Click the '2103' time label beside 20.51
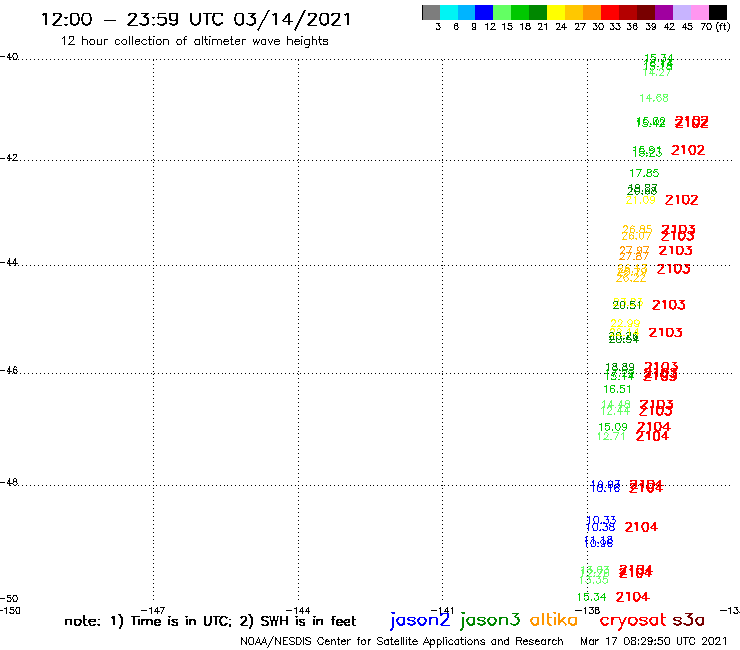The width and height of the screenshot is (740, 650). (669, 305)
